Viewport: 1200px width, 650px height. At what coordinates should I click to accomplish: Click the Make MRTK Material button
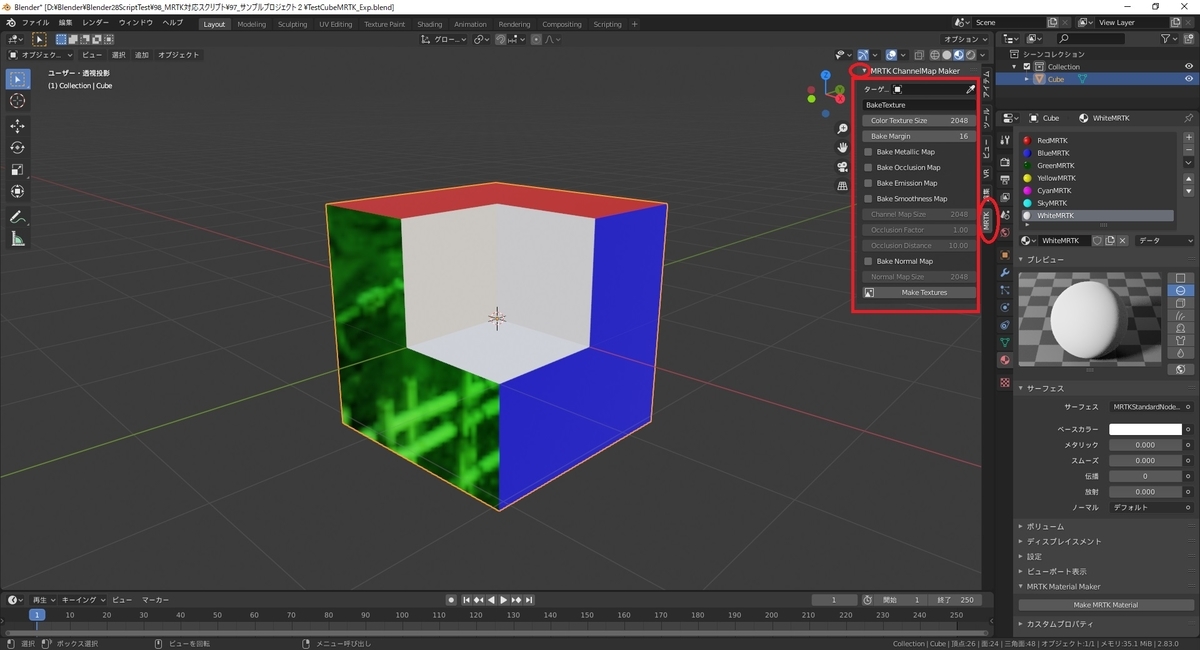[x=1106, y=605]
